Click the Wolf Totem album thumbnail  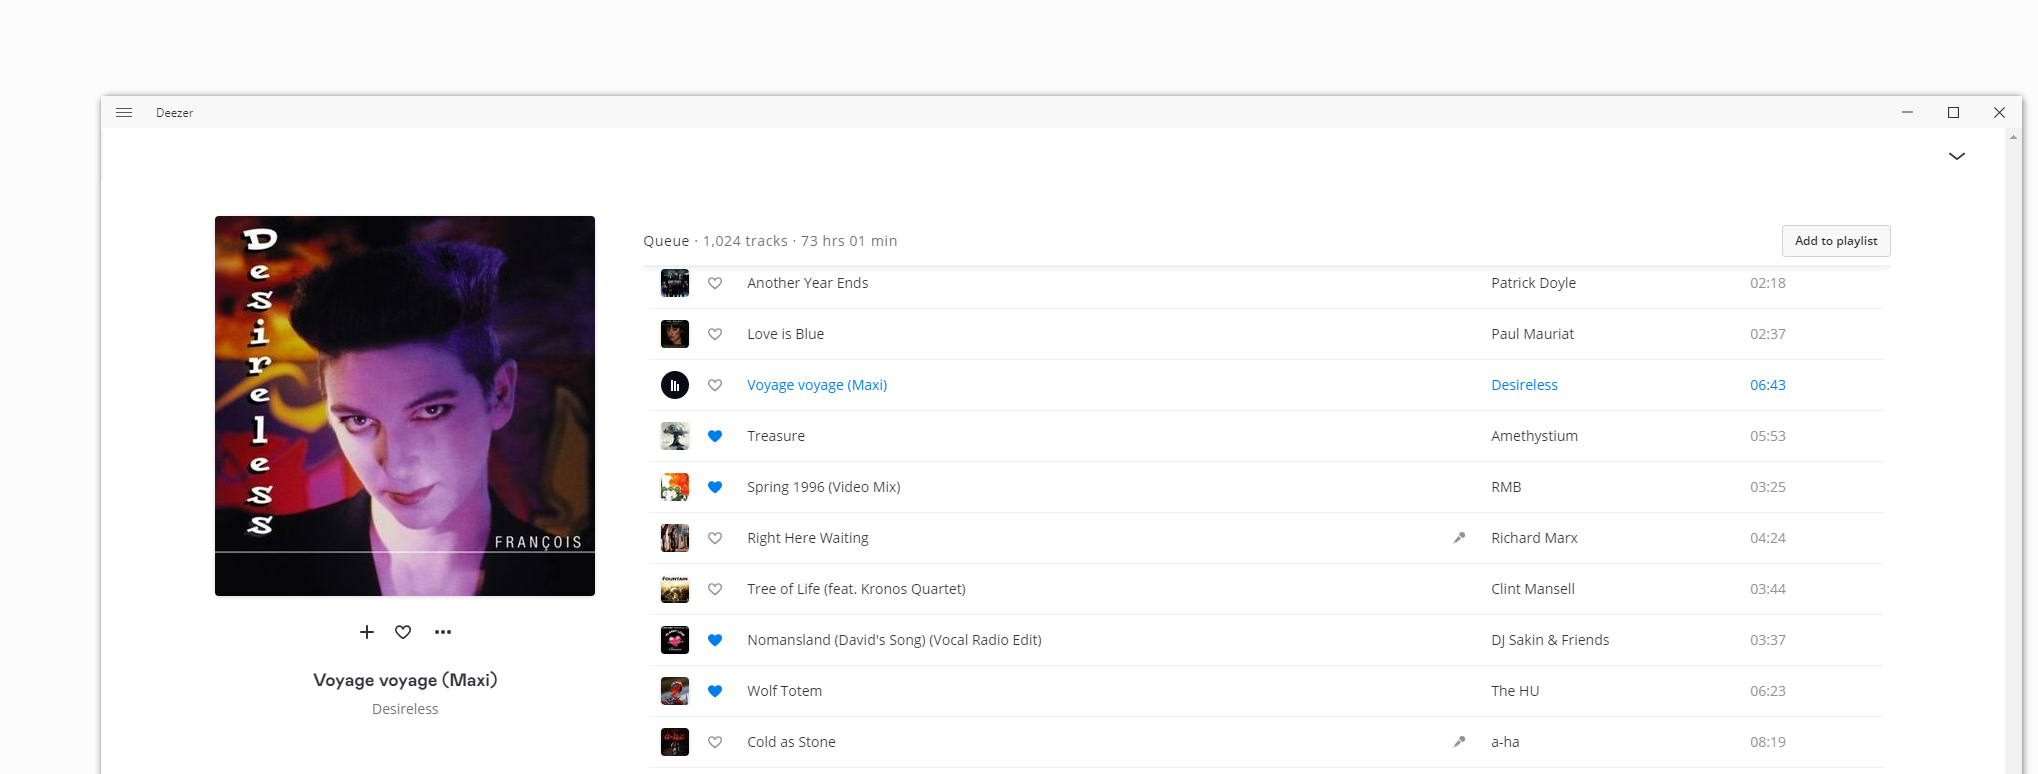tap(675, 691)
